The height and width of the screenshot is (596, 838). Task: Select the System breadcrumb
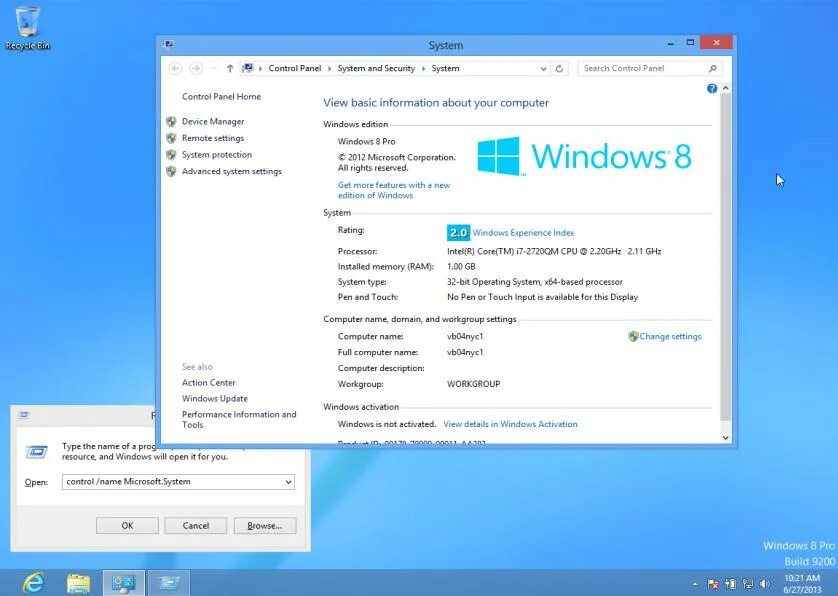point(445,68)
